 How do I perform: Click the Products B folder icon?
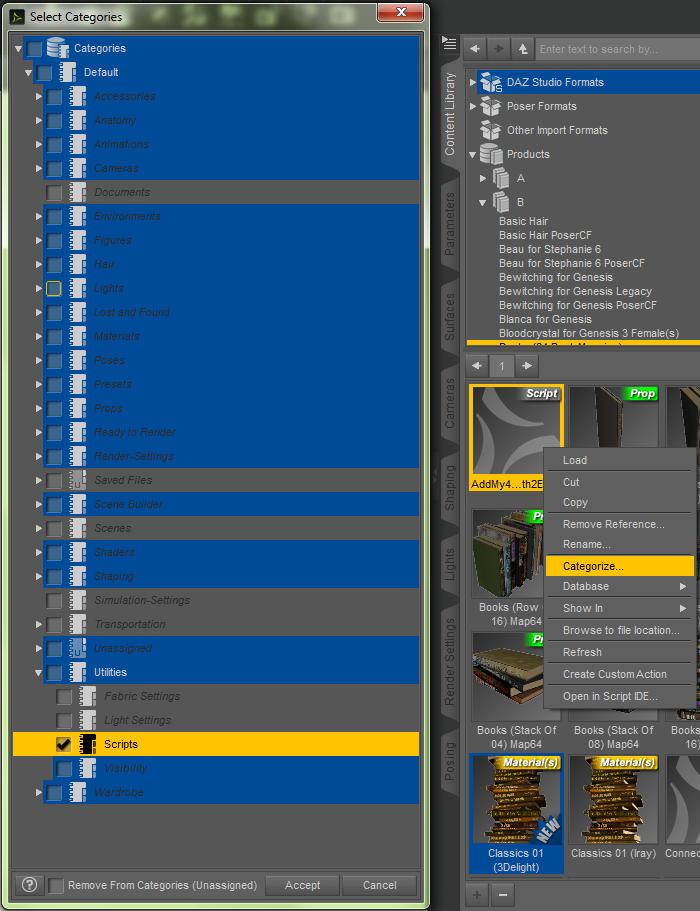(x=501, y=202)
